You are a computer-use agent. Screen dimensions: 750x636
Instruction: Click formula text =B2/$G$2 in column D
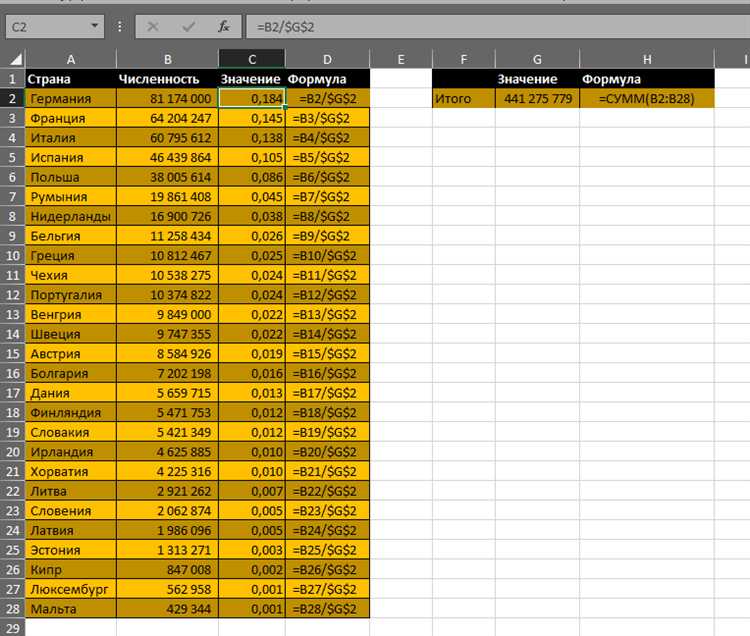point(328,99)
